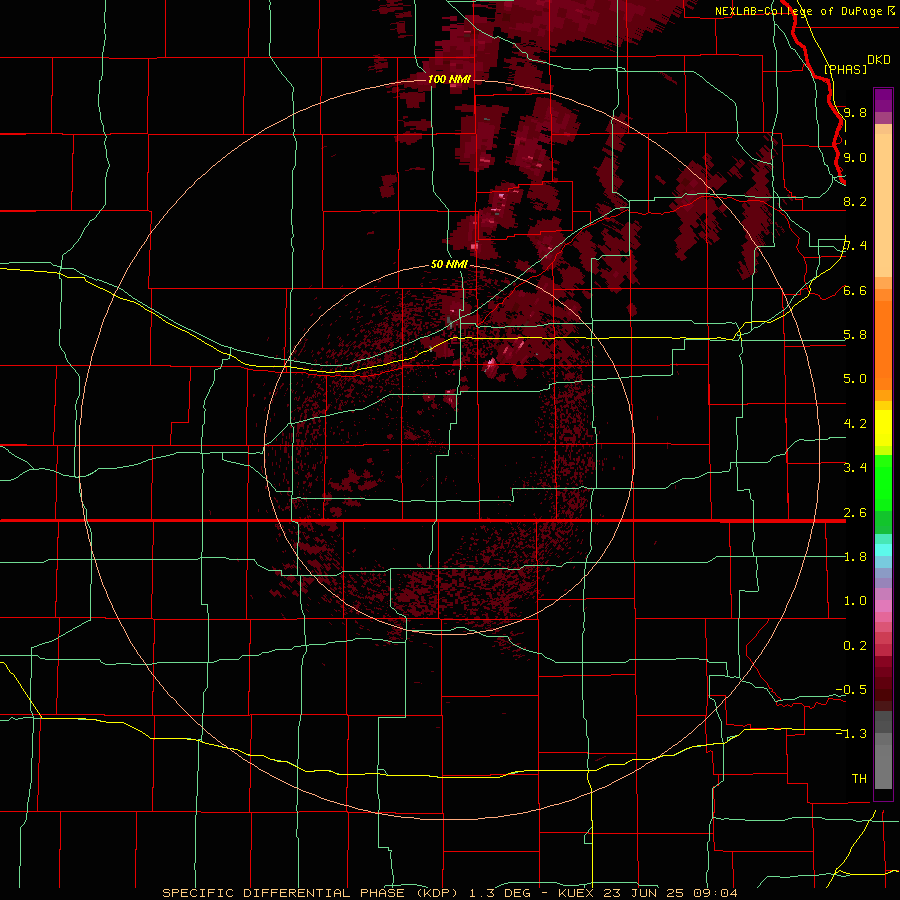The width and height of the screenshot is (900, 900).
Task: Click the DKD unit label
Action: 879,60
